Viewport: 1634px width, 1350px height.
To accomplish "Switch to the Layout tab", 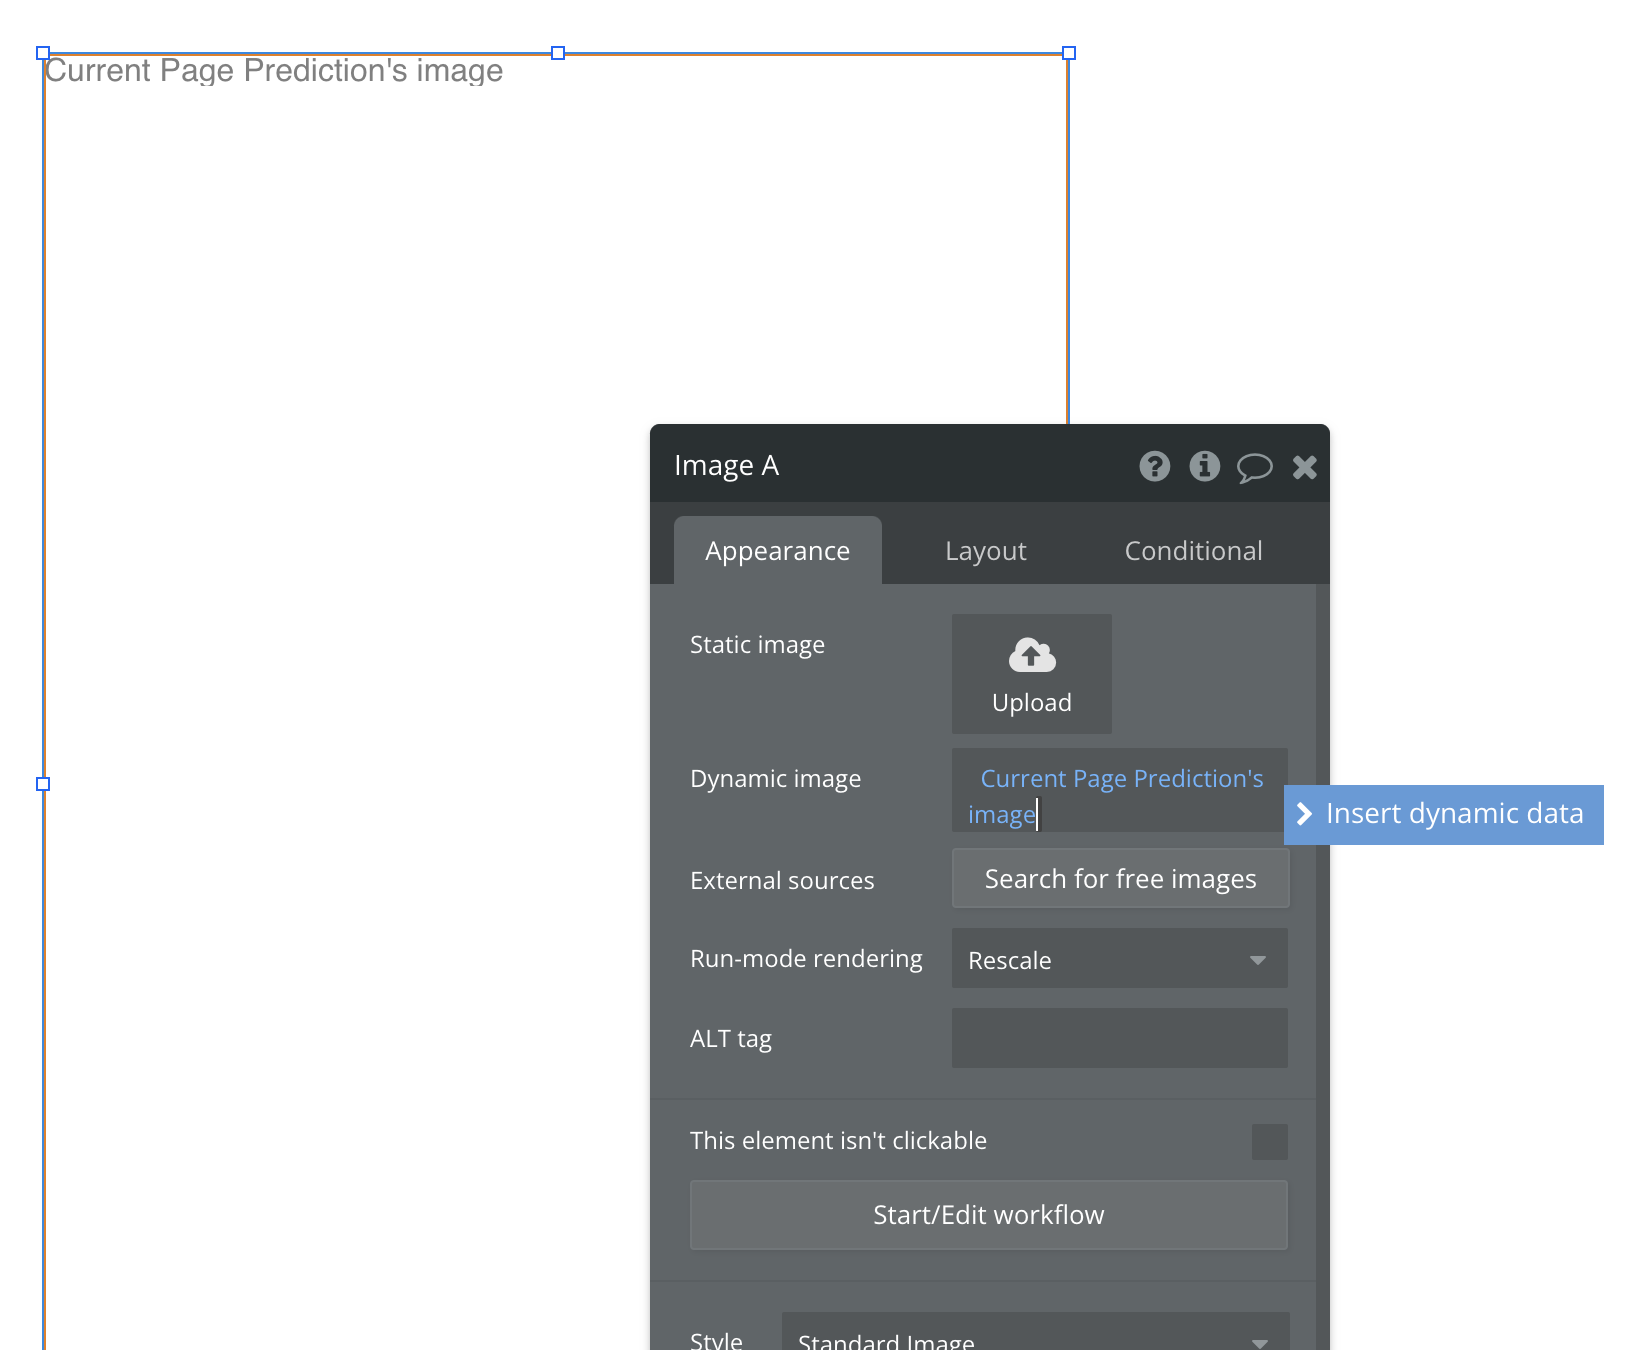I will (x=985, y=551).
